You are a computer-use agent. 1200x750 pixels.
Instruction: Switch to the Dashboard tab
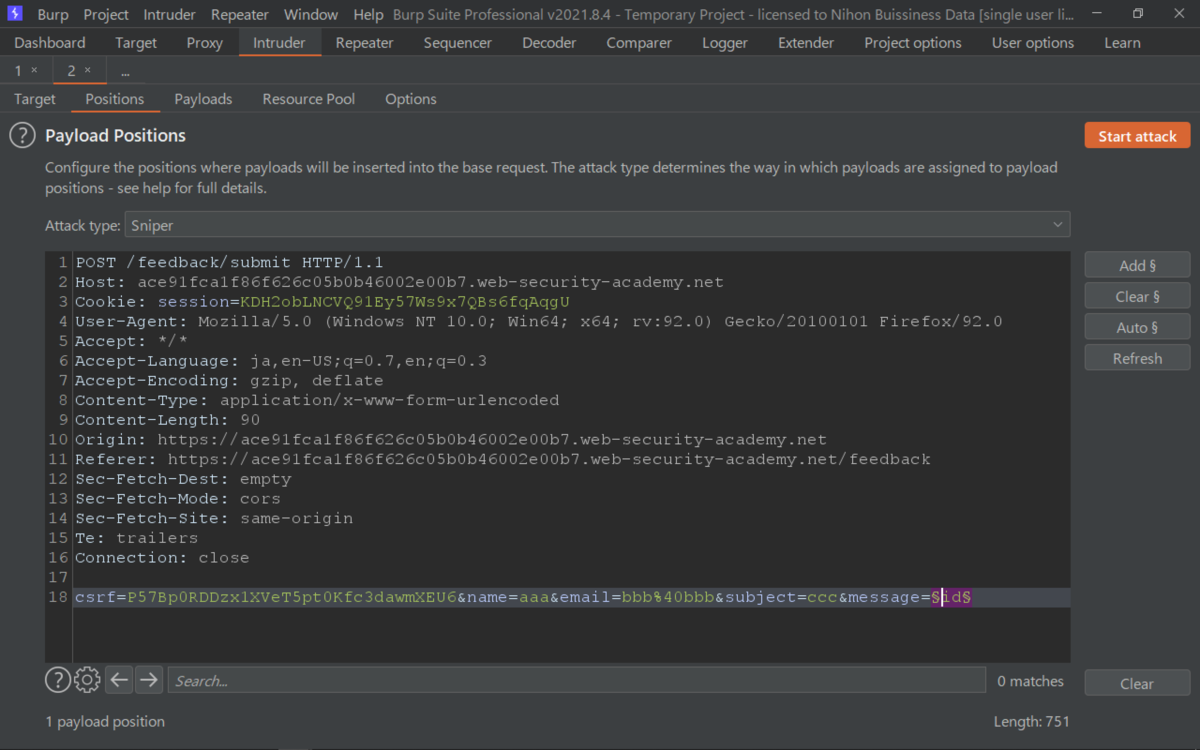(50, 43)
